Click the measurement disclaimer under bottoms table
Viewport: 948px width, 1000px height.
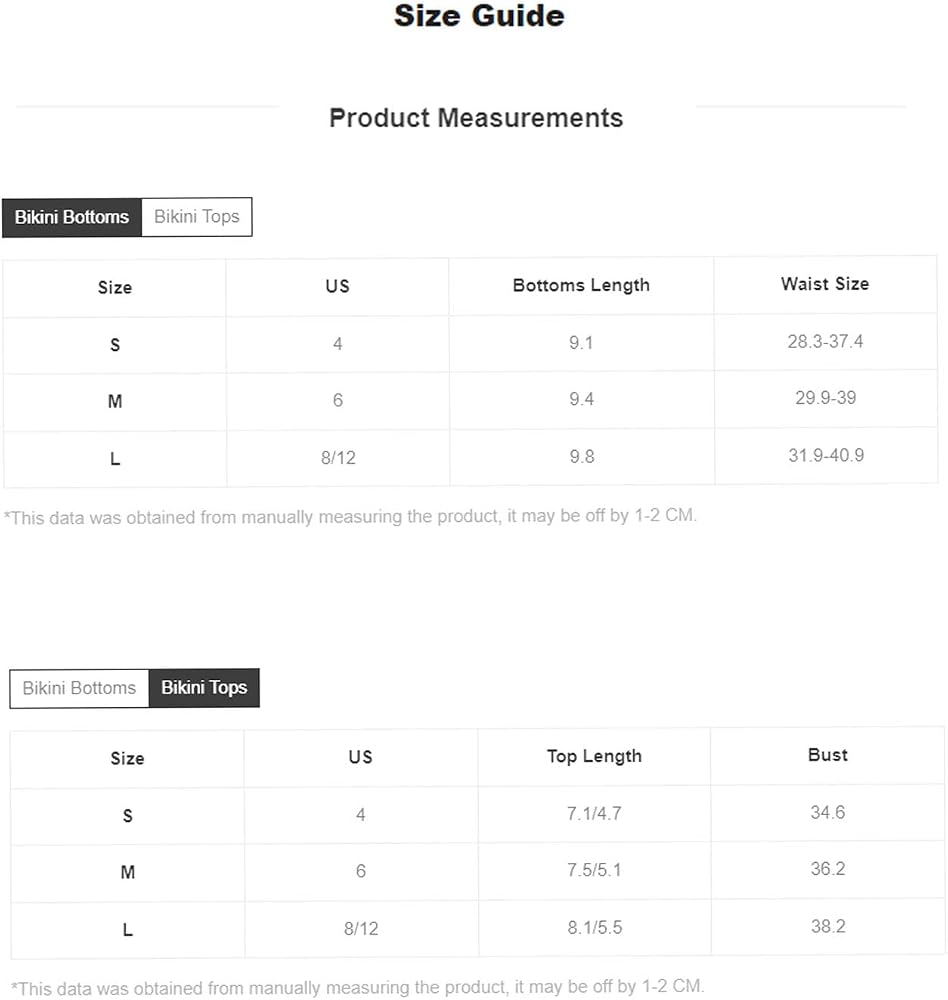click(350, 517)
